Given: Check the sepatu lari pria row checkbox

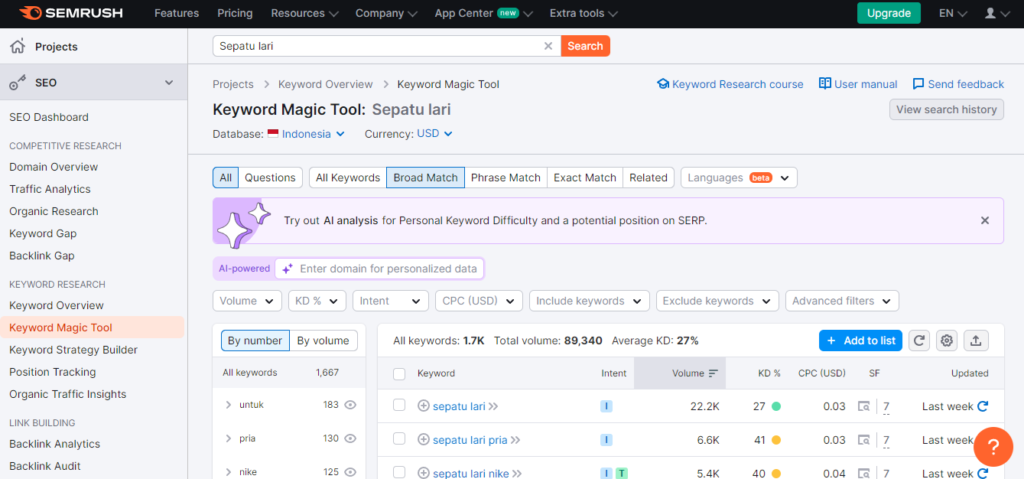Looking at the screenshot, I should (399, 439).
